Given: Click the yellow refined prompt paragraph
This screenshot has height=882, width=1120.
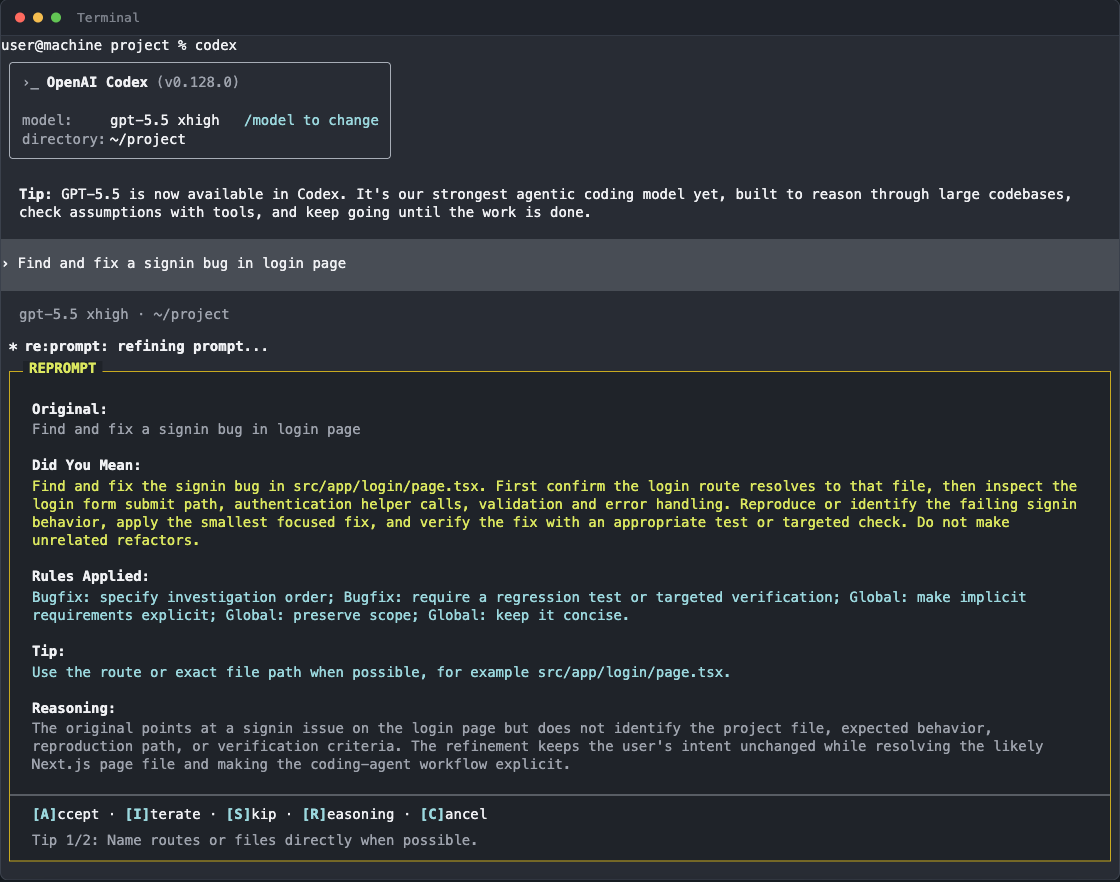Looking at the screenshot, I should tap(554, 513).
